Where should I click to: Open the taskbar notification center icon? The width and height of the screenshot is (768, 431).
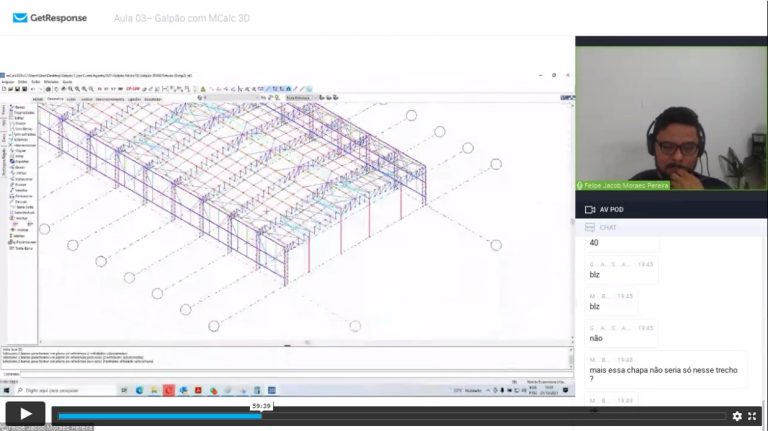pyautogui.click(x=566, y=390)
